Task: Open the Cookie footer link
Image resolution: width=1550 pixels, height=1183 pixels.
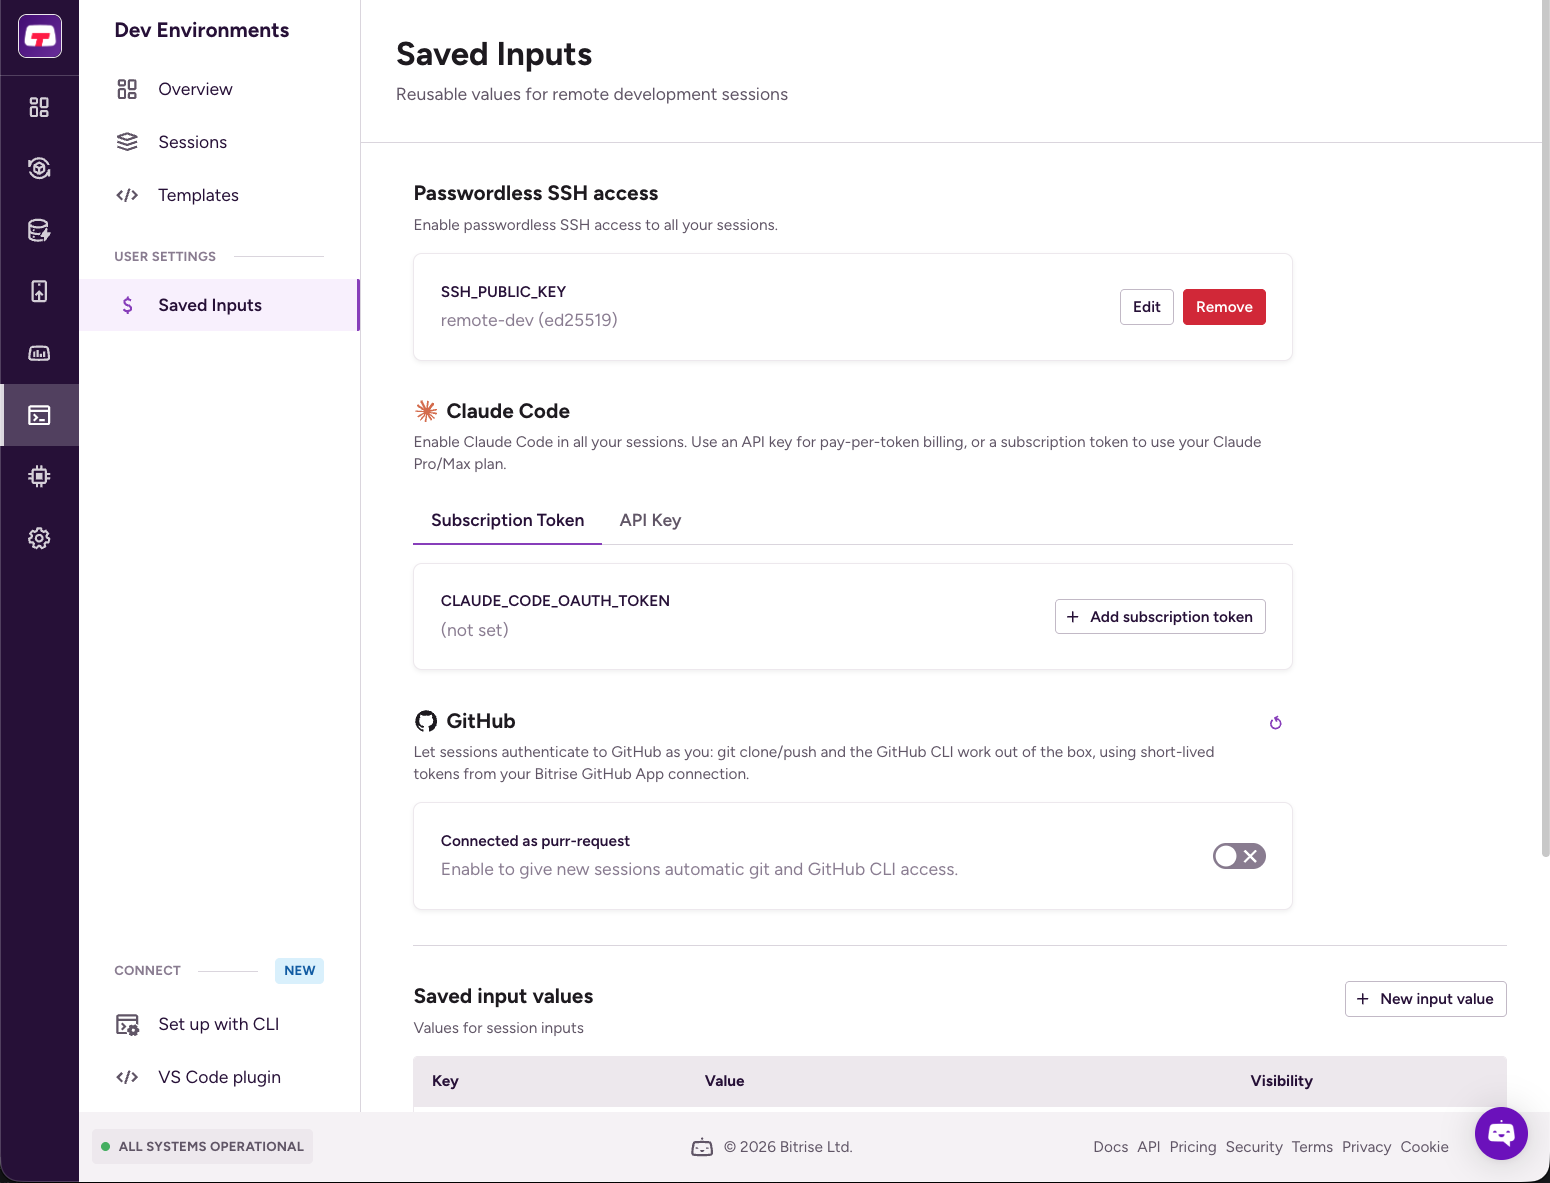Action: (1424, 1147)
